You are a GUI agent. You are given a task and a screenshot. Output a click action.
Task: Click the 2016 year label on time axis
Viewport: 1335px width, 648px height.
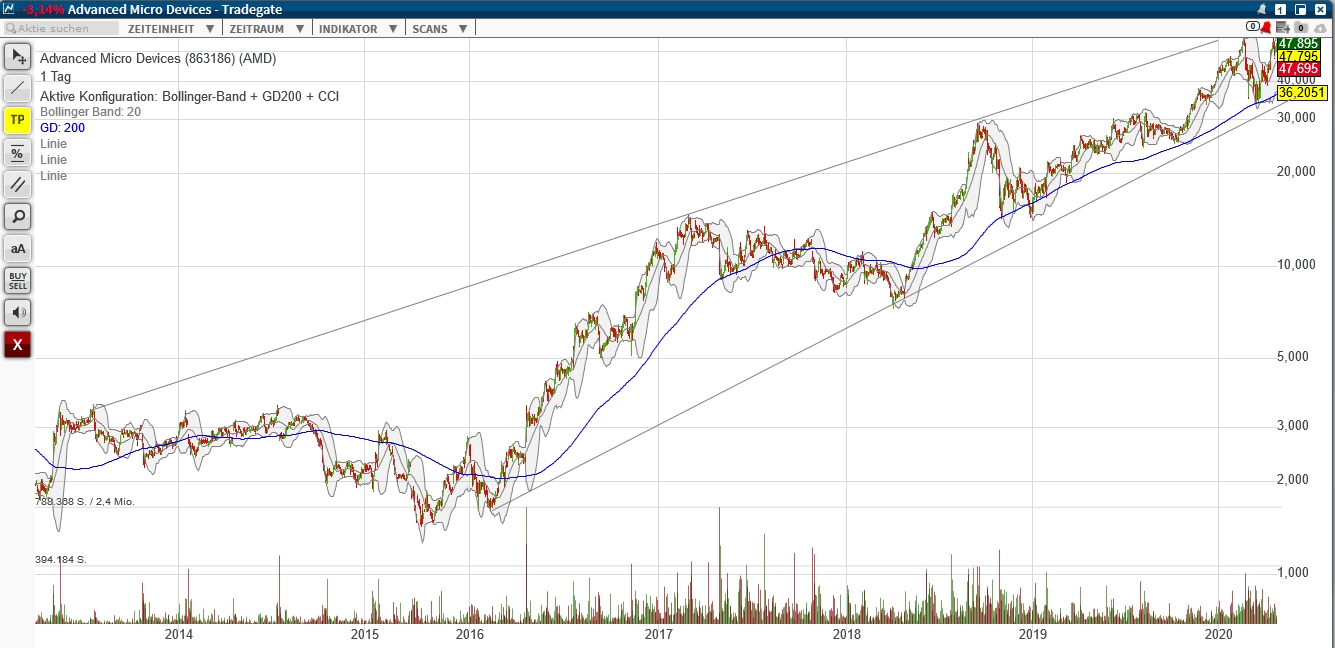(x=470, y=634)
